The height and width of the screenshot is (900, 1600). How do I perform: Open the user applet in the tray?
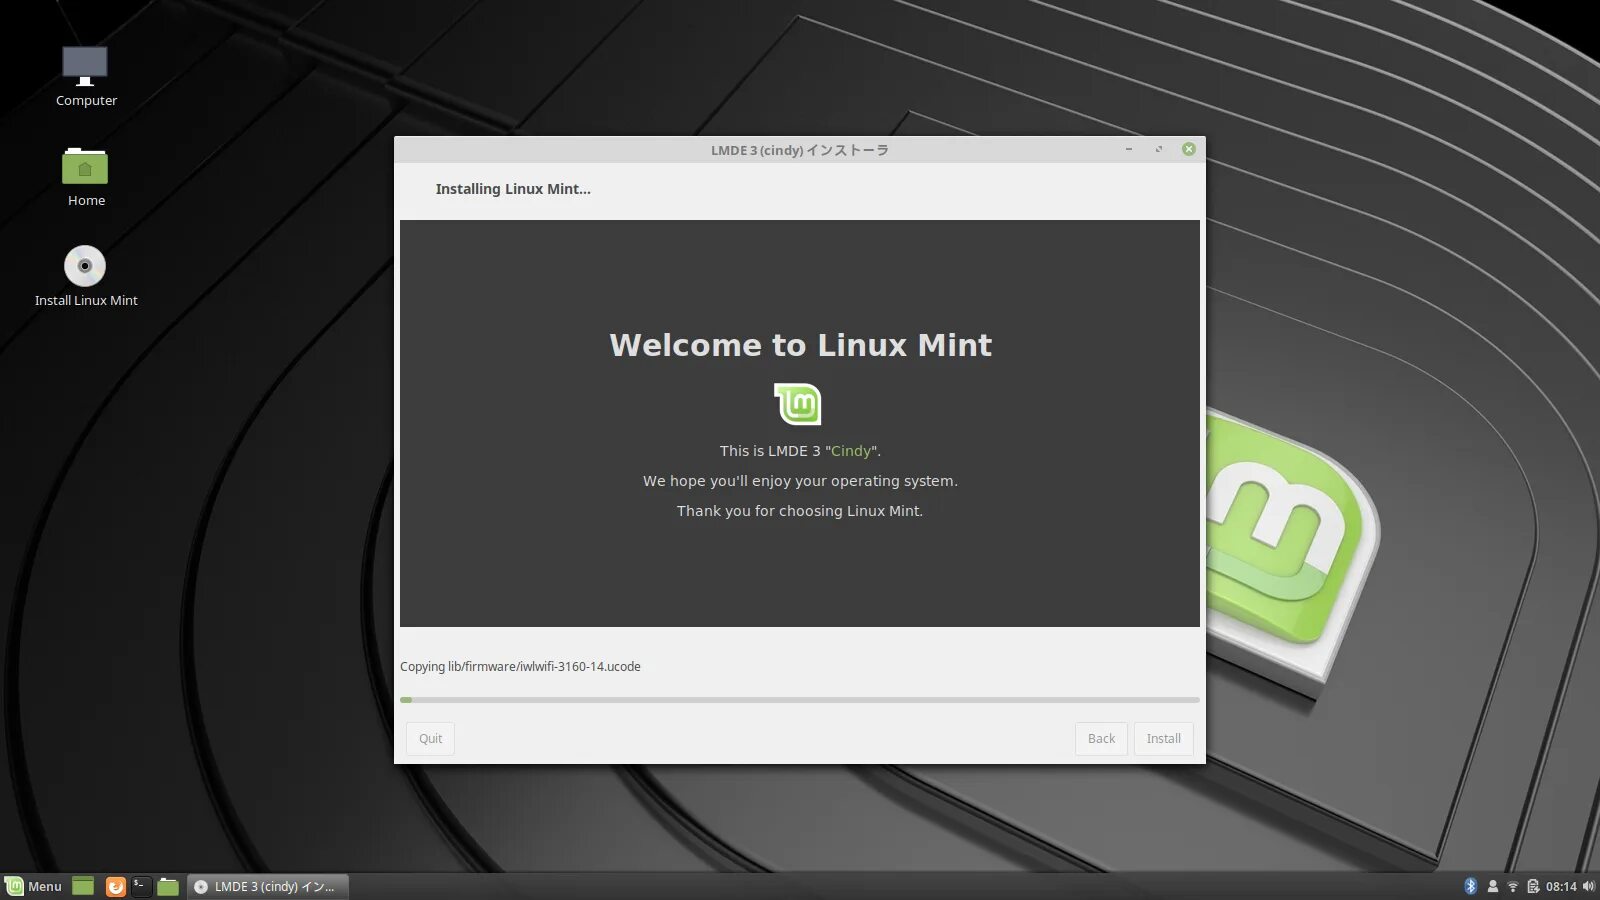pos(1493,886)
